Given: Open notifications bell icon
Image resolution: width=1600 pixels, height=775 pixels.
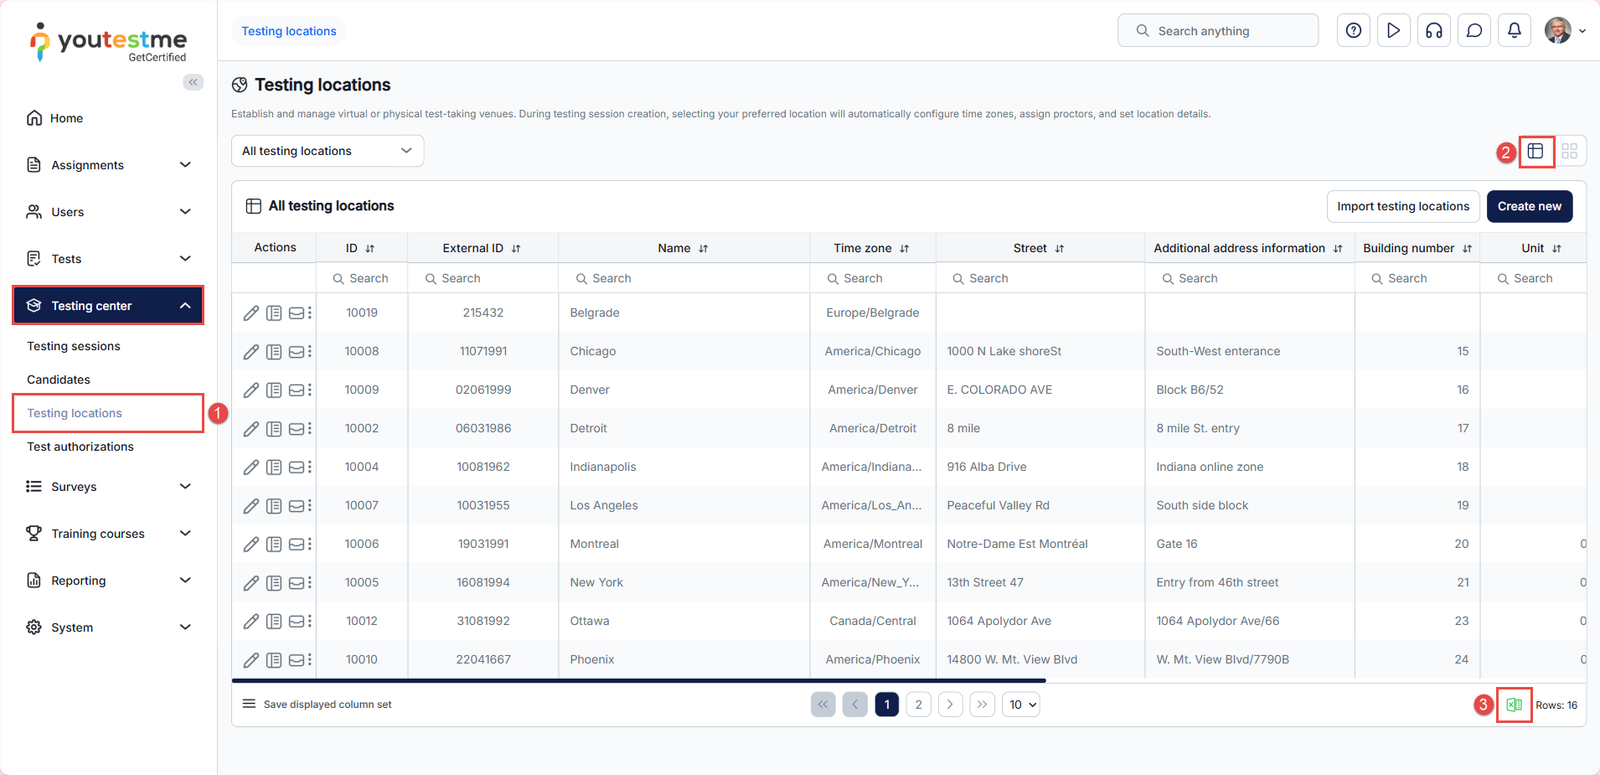Looking at the screenshot, I should point(1514,31).
